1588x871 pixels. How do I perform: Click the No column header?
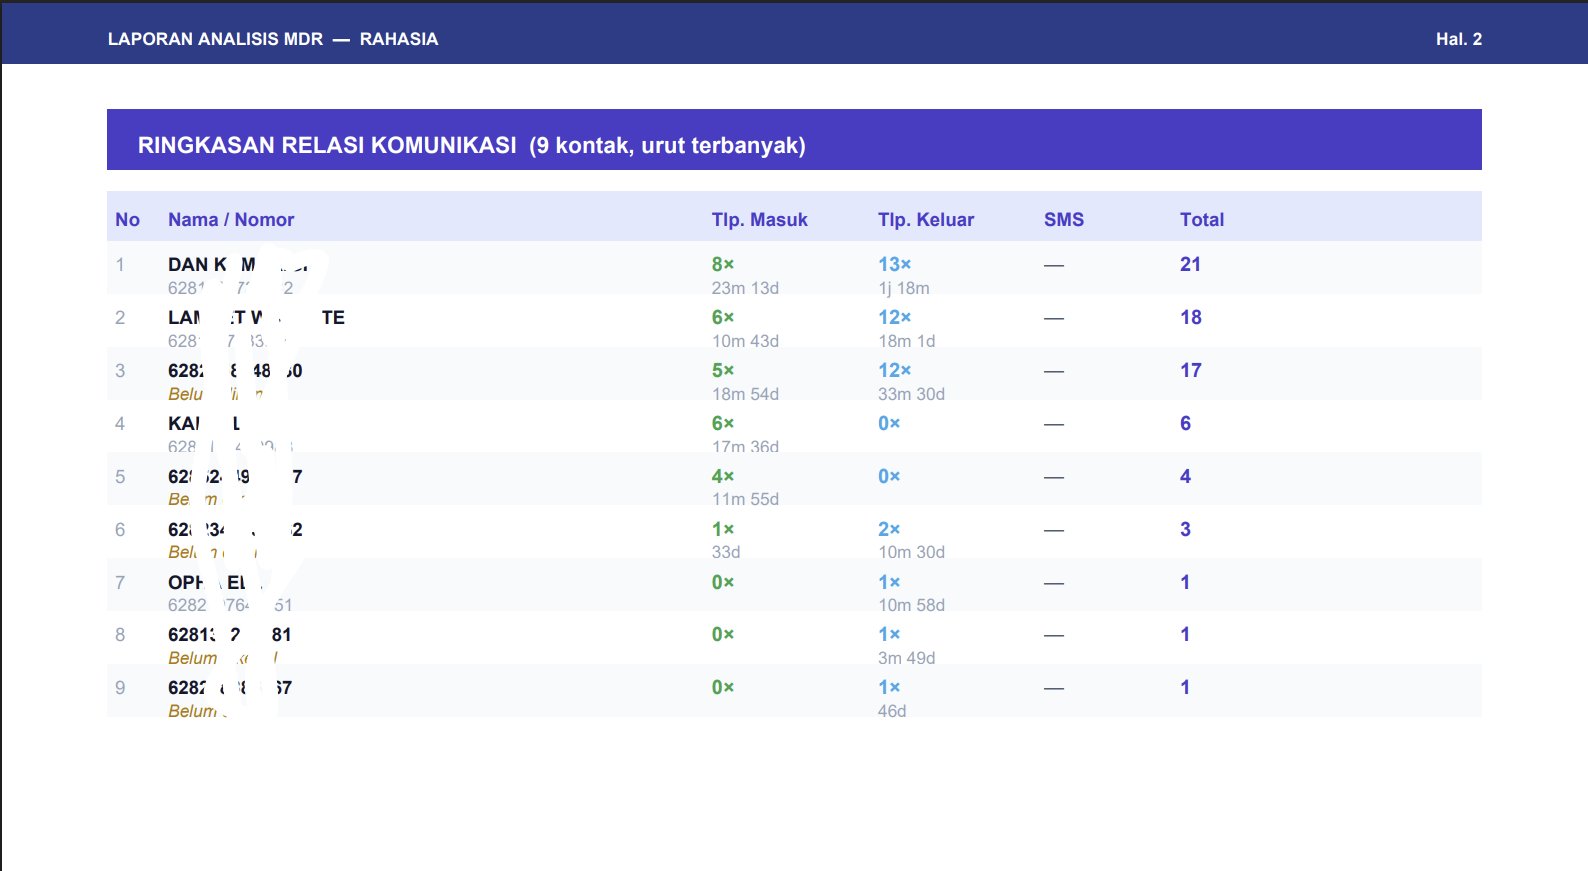pos(127,220)
